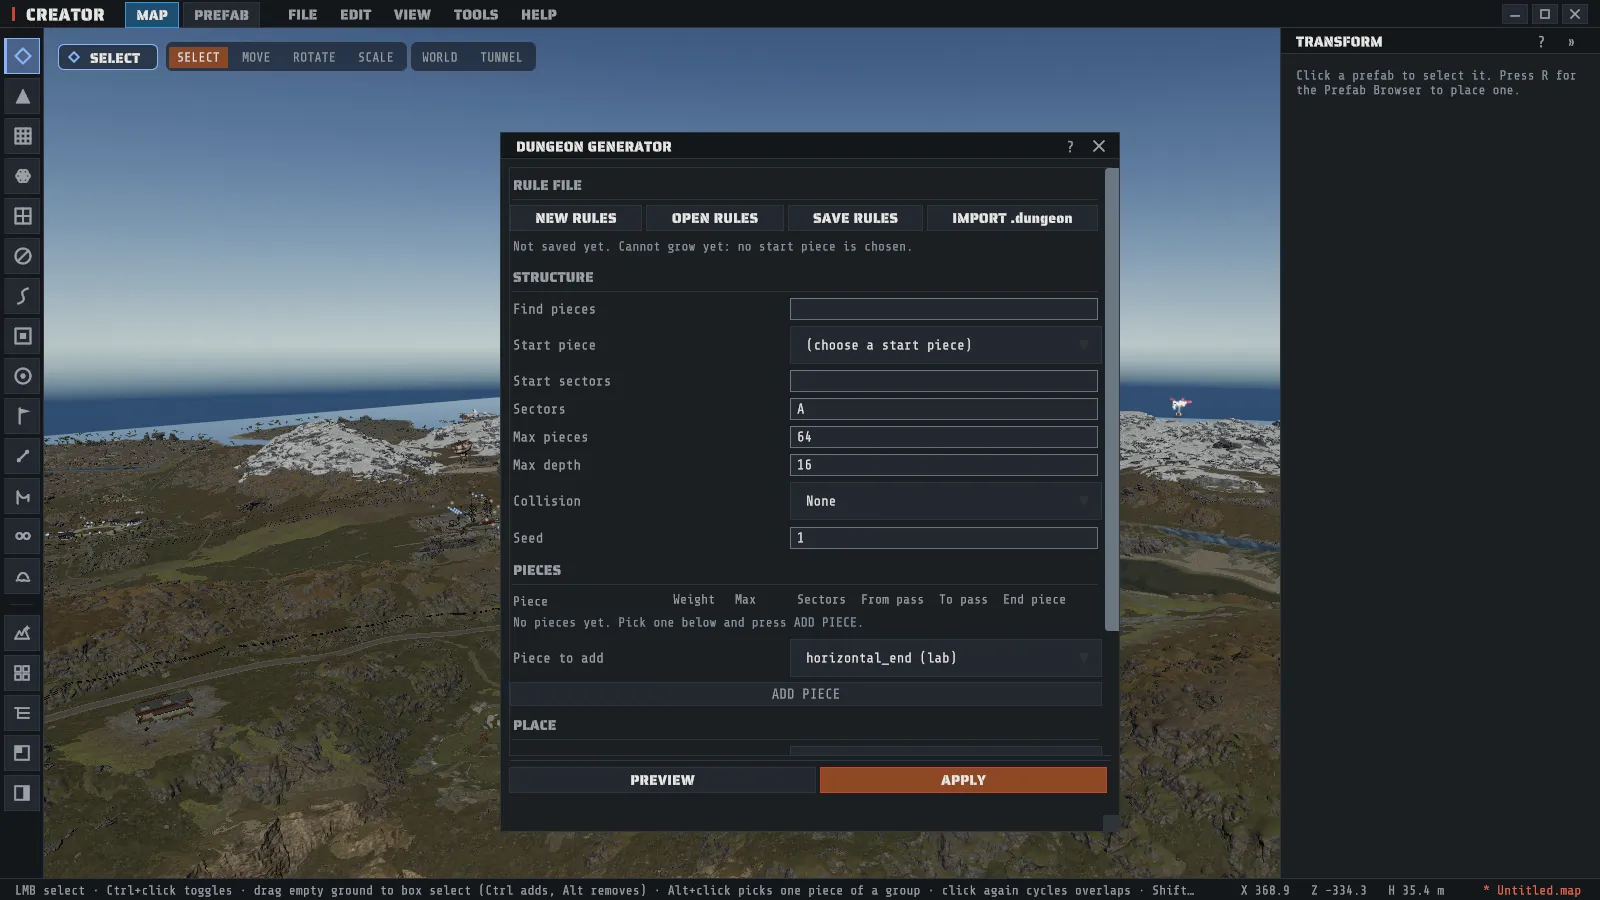Open the 3x3 grid tool in sidebar
Screen dimensions: 1600x900
(22, 136)
